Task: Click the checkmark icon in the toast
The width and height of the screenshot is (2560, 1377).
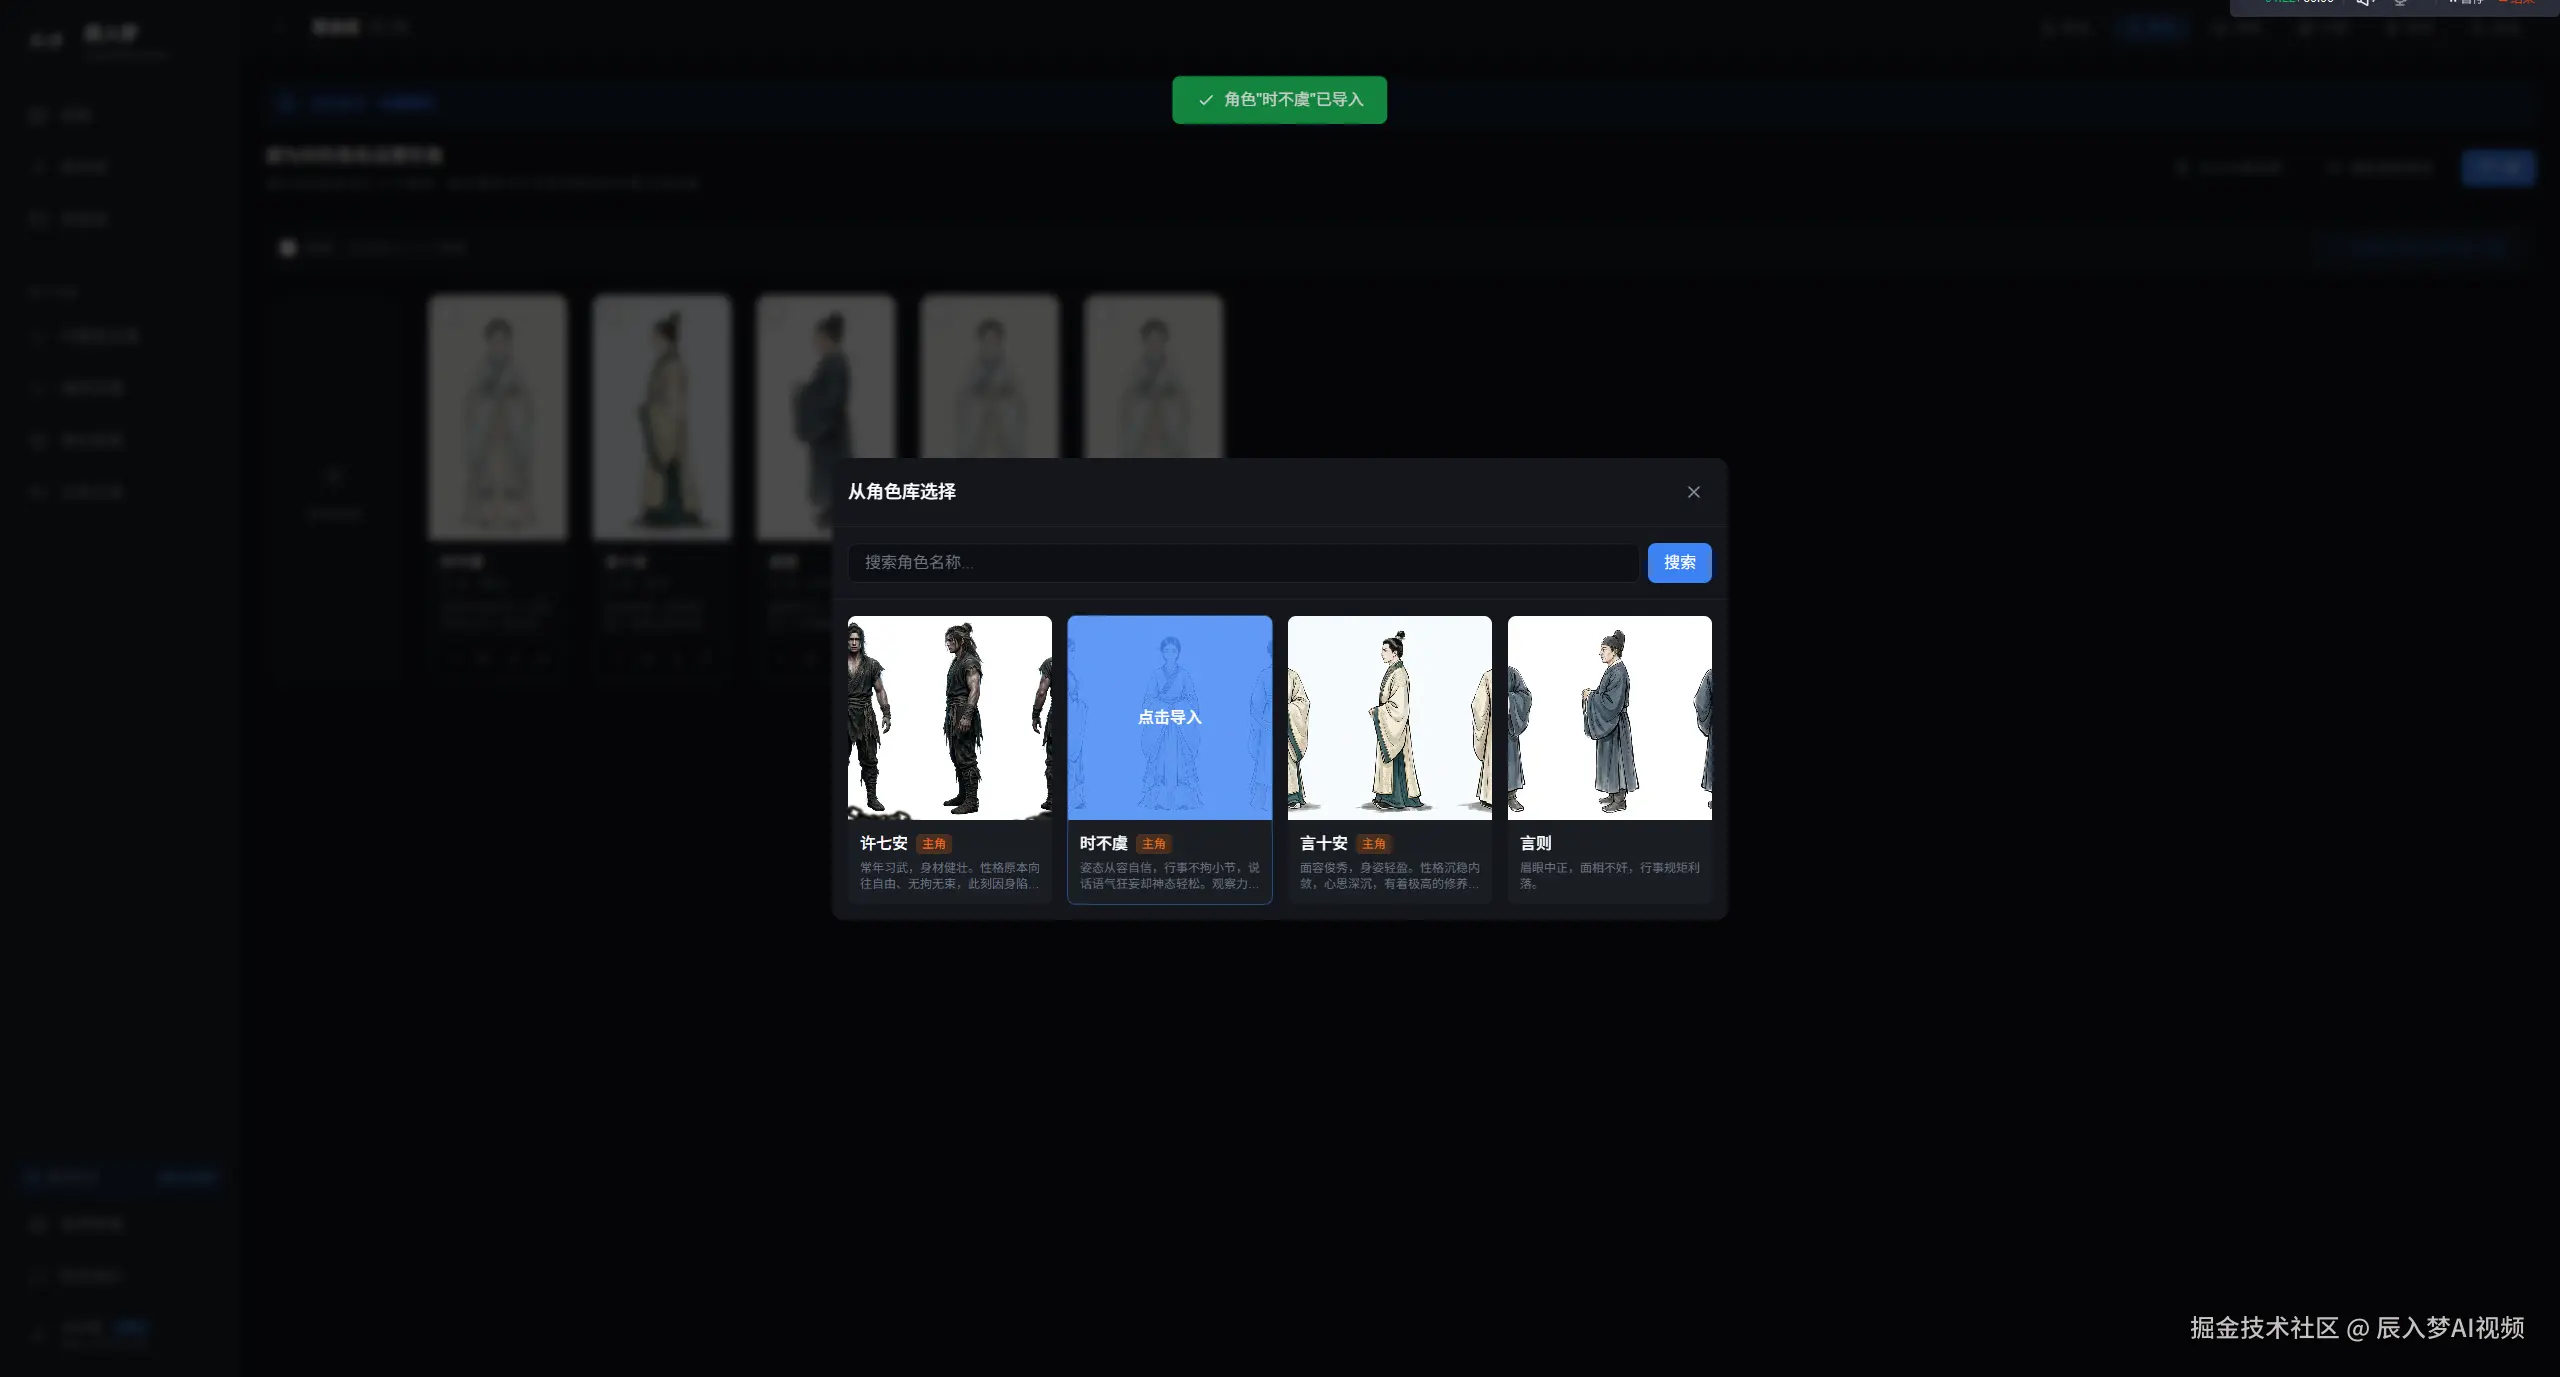Action: [1205, 100]
